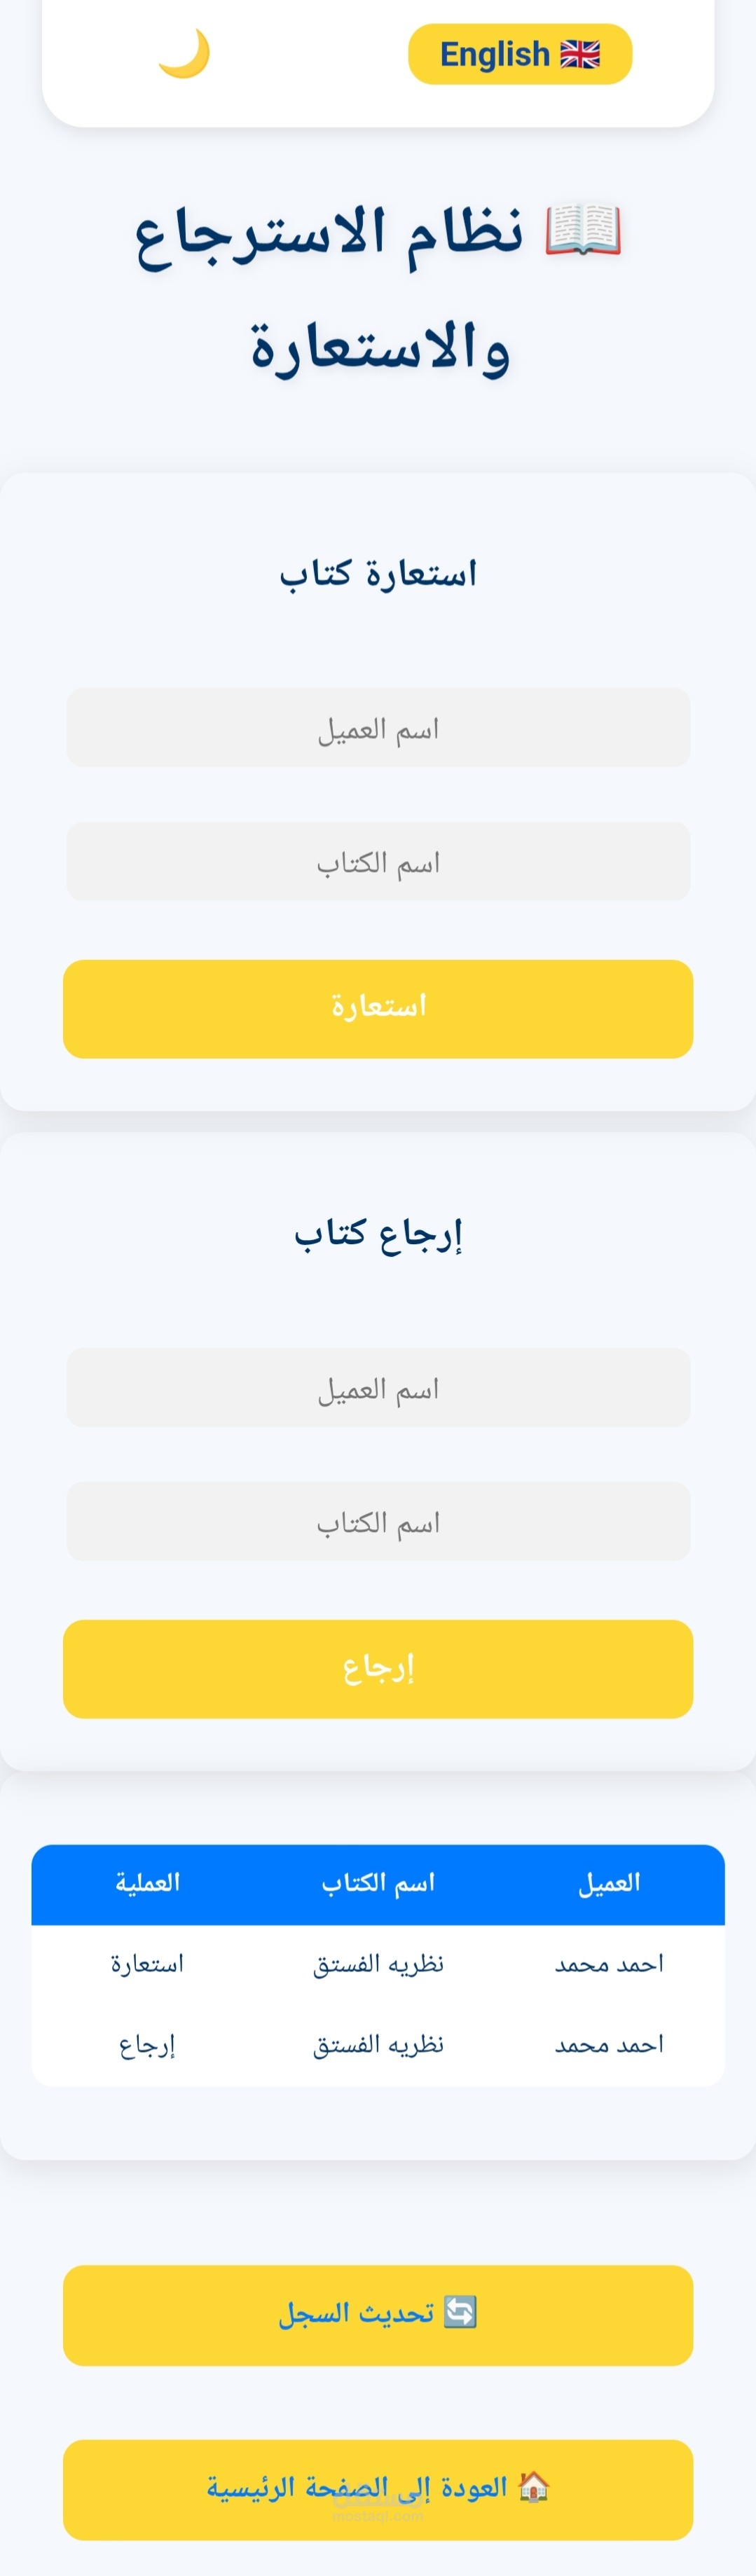The width and height of the screenshot is (756, 2576).
Task: Click the refresh arrows icon on تحديث السجل
Action: (x=460, y=2312)
